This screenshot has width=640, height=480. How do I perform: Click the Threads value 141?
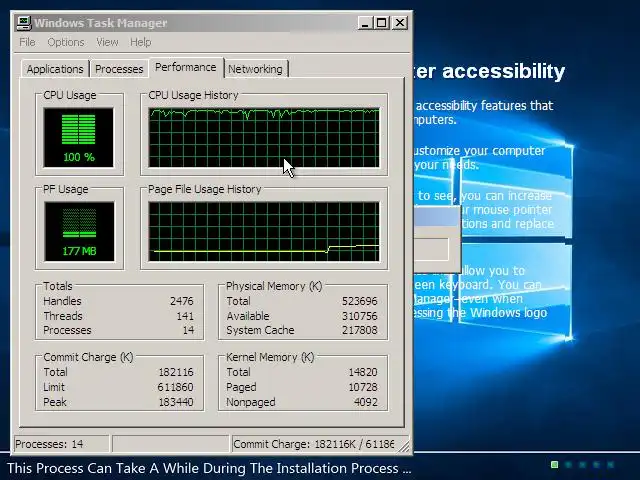[185, 316]
